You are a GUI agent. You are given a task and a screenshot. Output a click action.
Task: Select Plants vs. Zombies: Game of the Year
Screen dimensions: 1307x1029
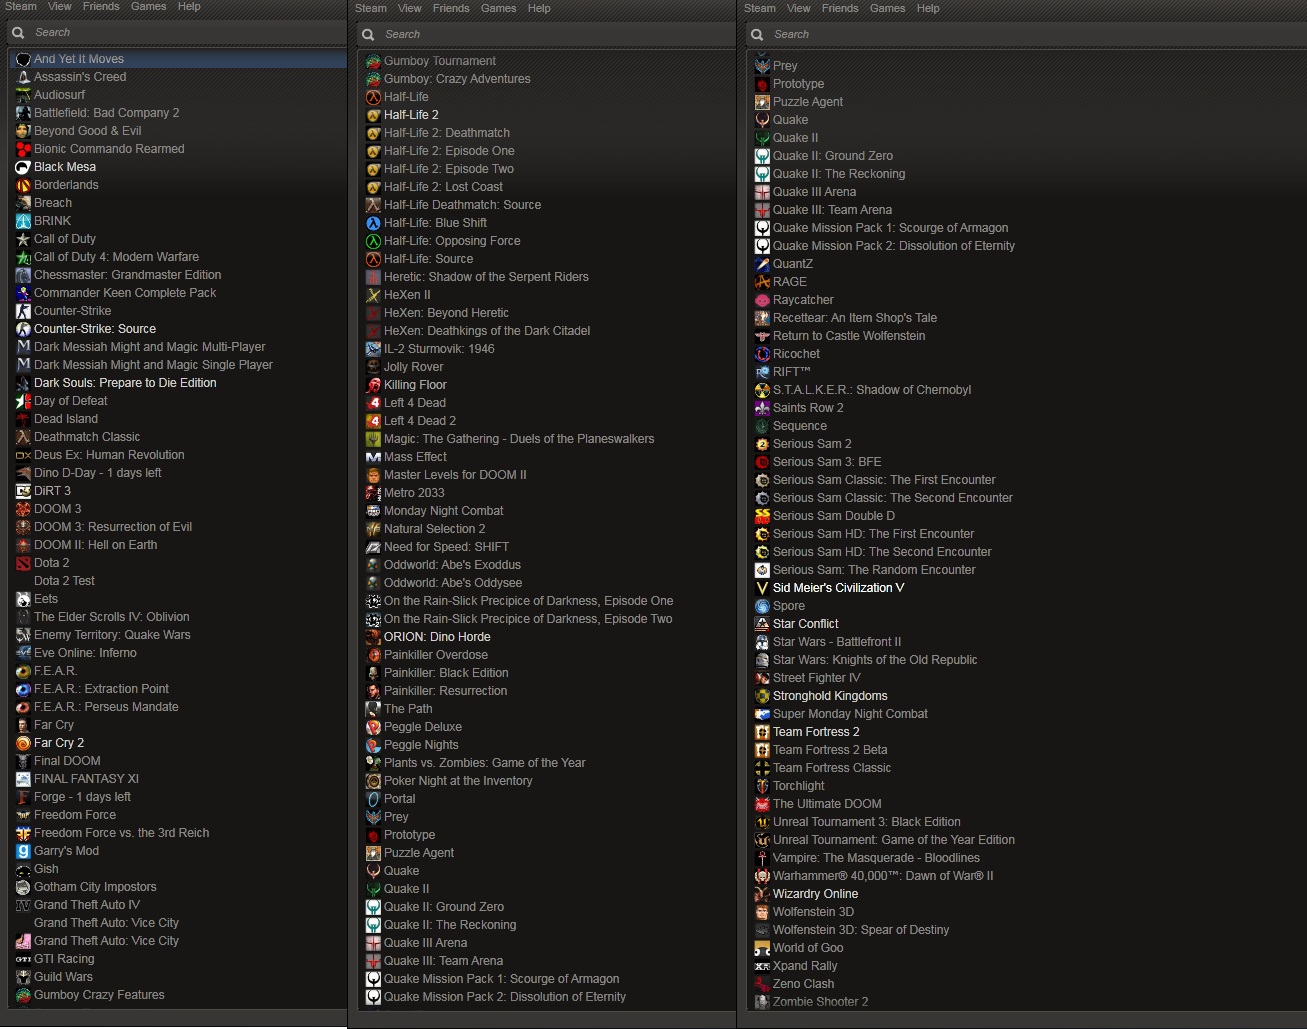[x=485, y=763]
